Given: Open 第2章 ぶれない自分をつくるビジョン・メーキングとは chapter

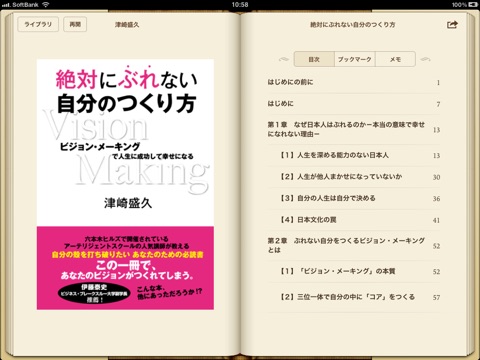Looking at the screenshot, I should pyautogui.click(x=354, y=246).
